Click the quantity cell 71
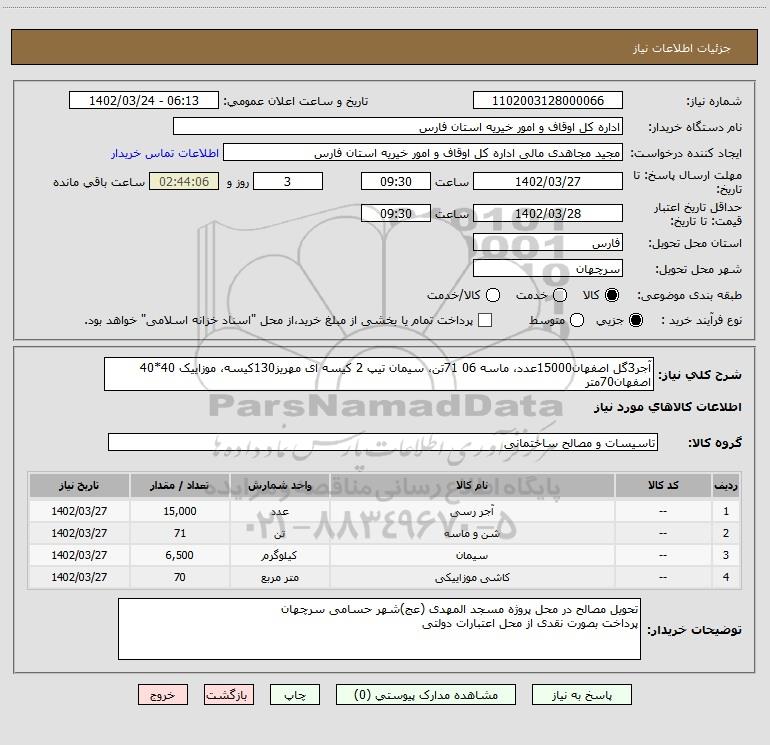The height and width of the screenshot is (745, 770). point(180,533)
